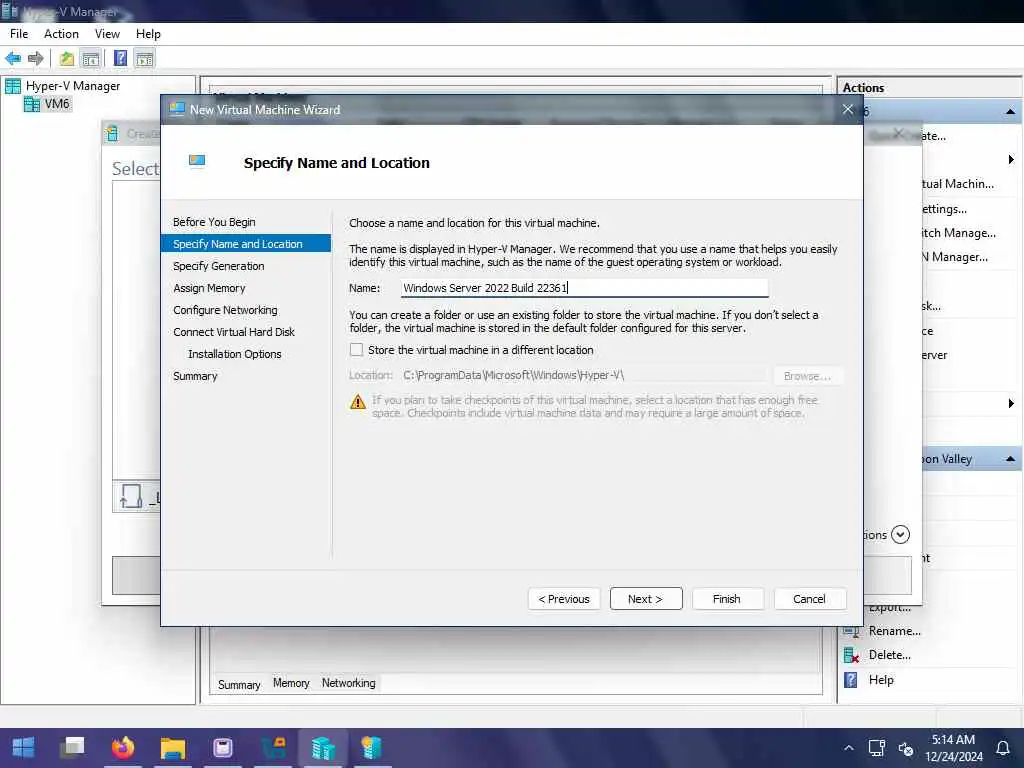This screenshot has width=1024, height=768.
Task: Collapse the top Actions pane section arrow
Action: (x=1010, y=112)
